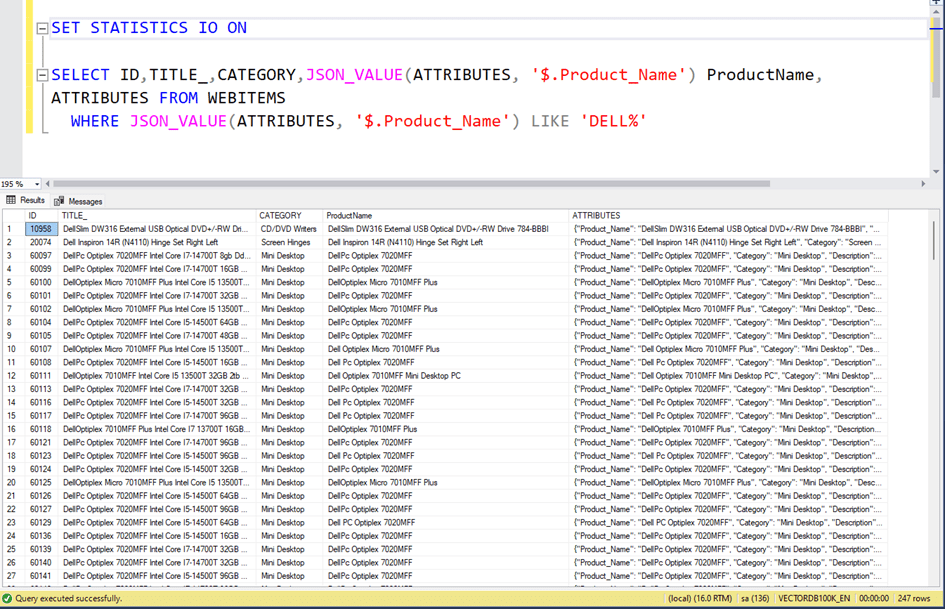Open the 195 % zoom dropdown
Image resolution: width=945 pixels, height=609 pixels.
coord(37,184)
